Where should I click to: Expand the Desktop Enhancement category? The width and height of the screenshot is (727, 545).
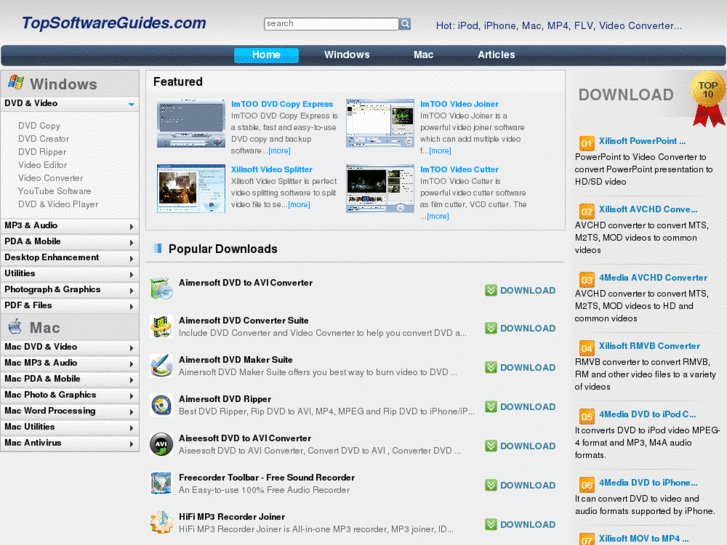(x=70, y=258)
